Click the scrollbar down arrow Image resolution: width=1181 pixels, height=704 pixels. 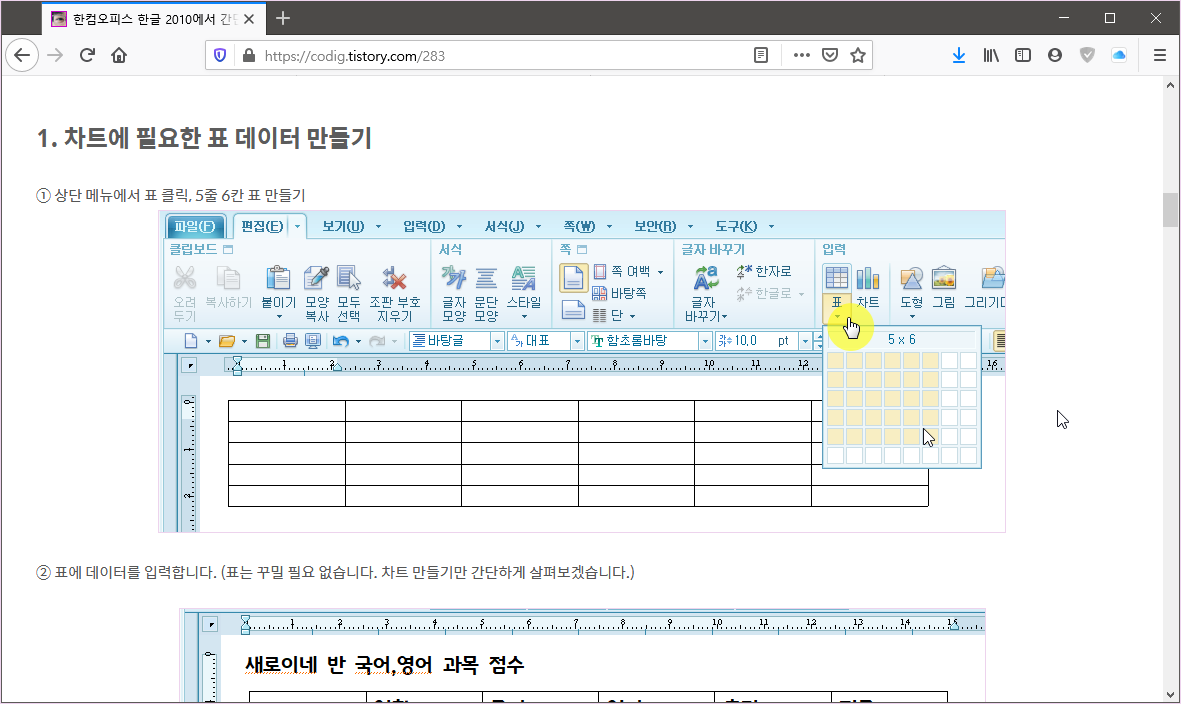click(1170, 695)
